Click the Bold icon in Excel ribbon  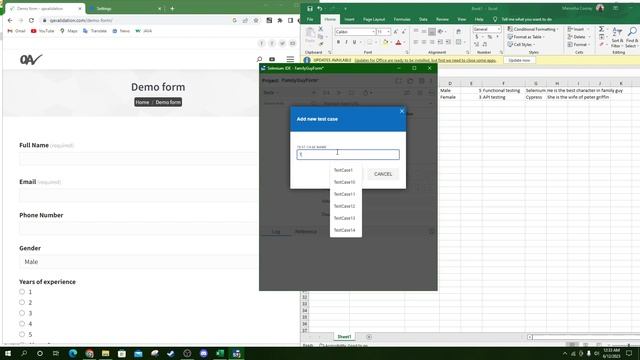point(338,42)
